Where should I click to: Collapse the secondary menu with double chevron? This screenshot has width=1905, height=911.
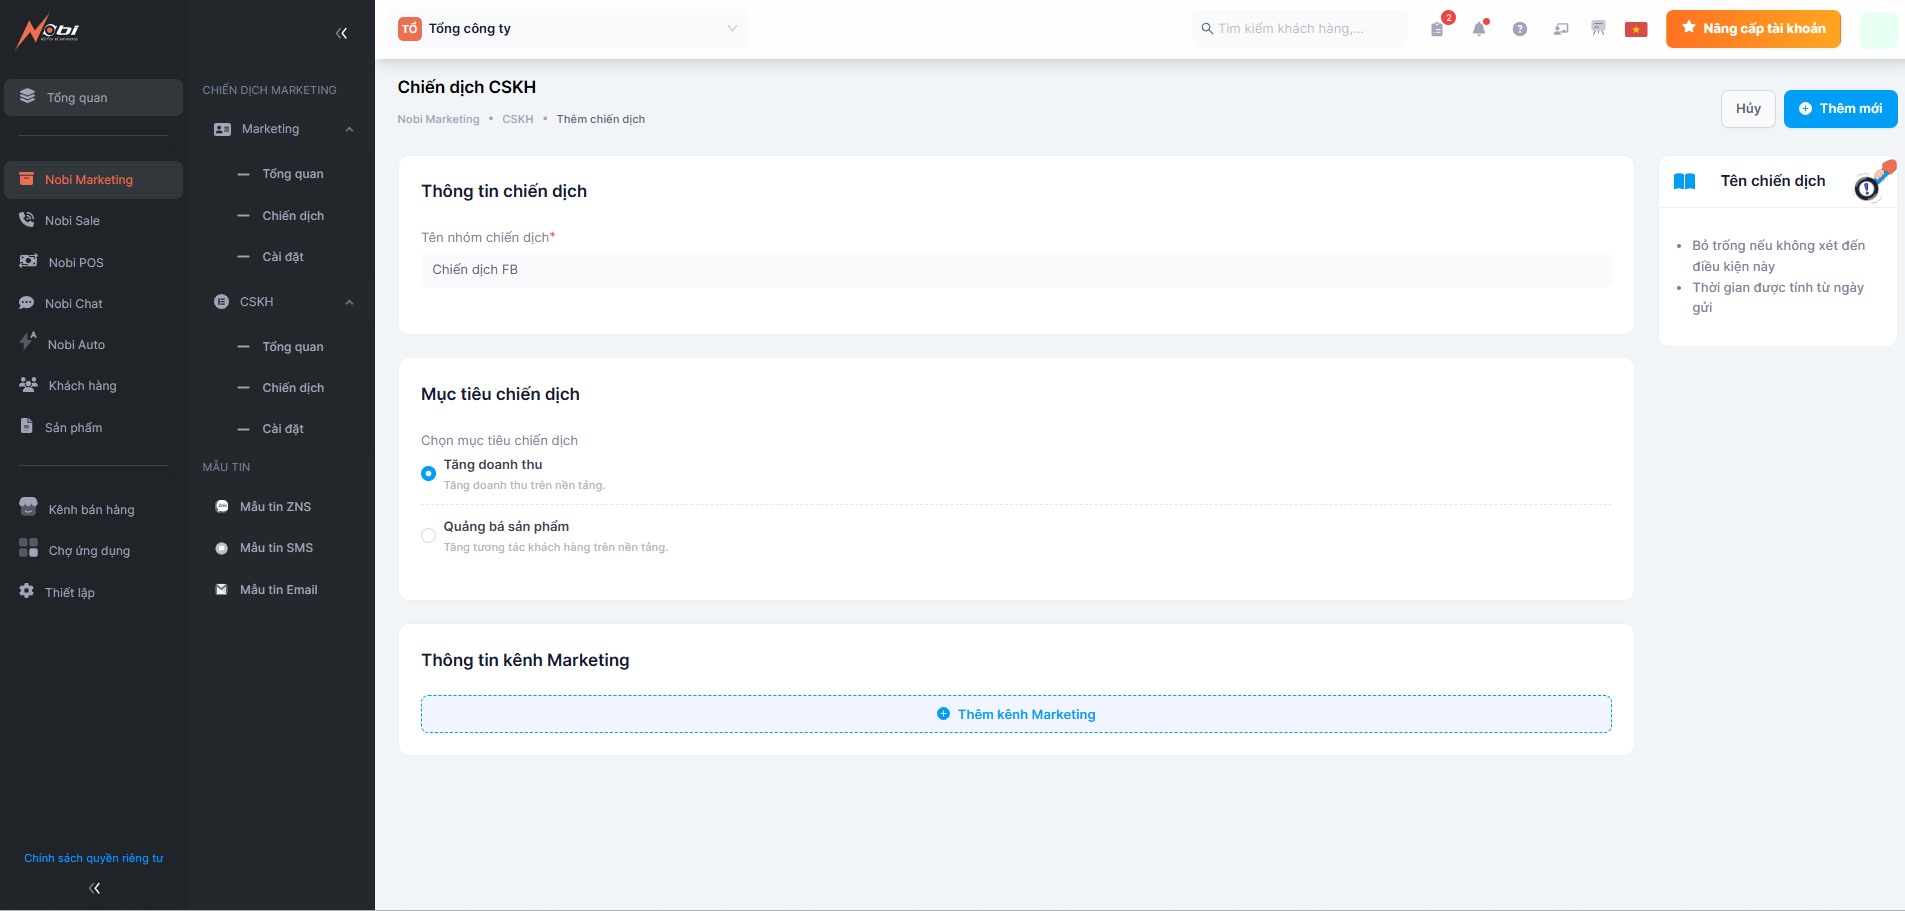[342, 33]
